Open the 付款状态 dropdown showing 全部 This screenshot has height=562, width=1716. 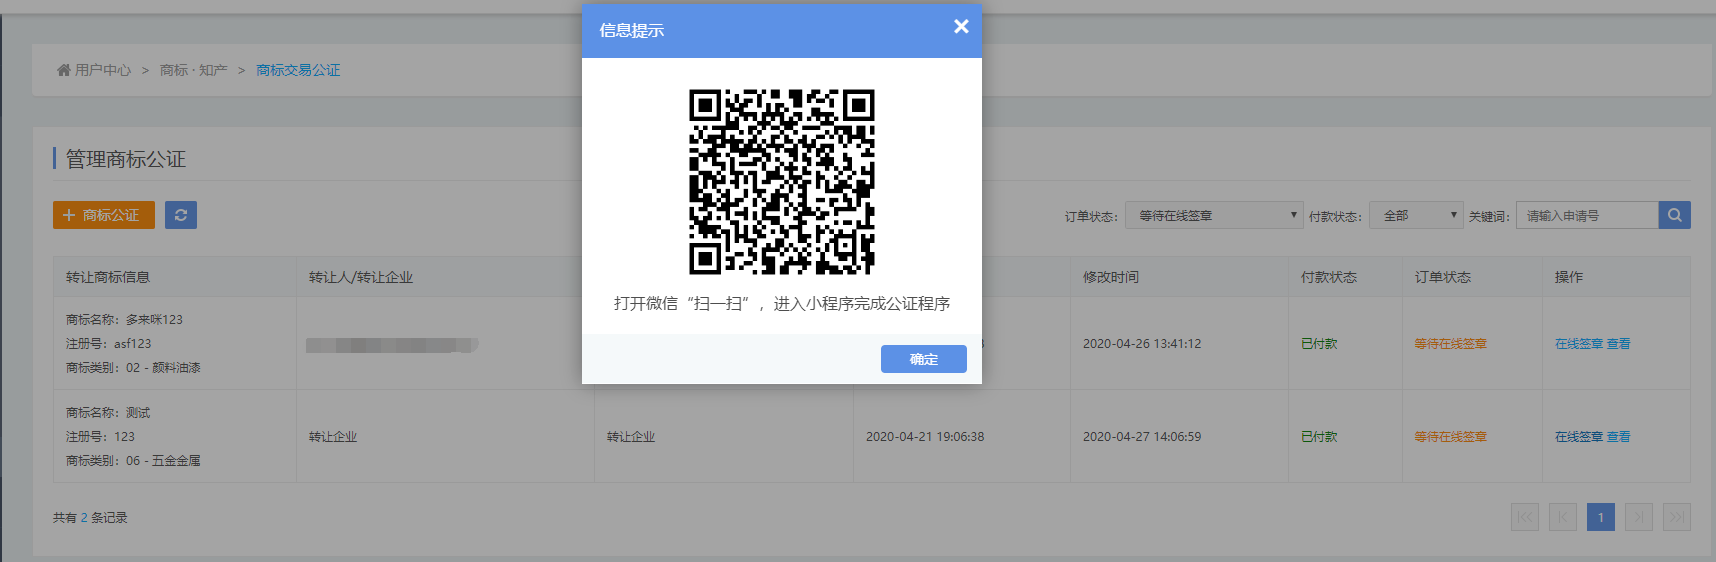pos(1416,215)
